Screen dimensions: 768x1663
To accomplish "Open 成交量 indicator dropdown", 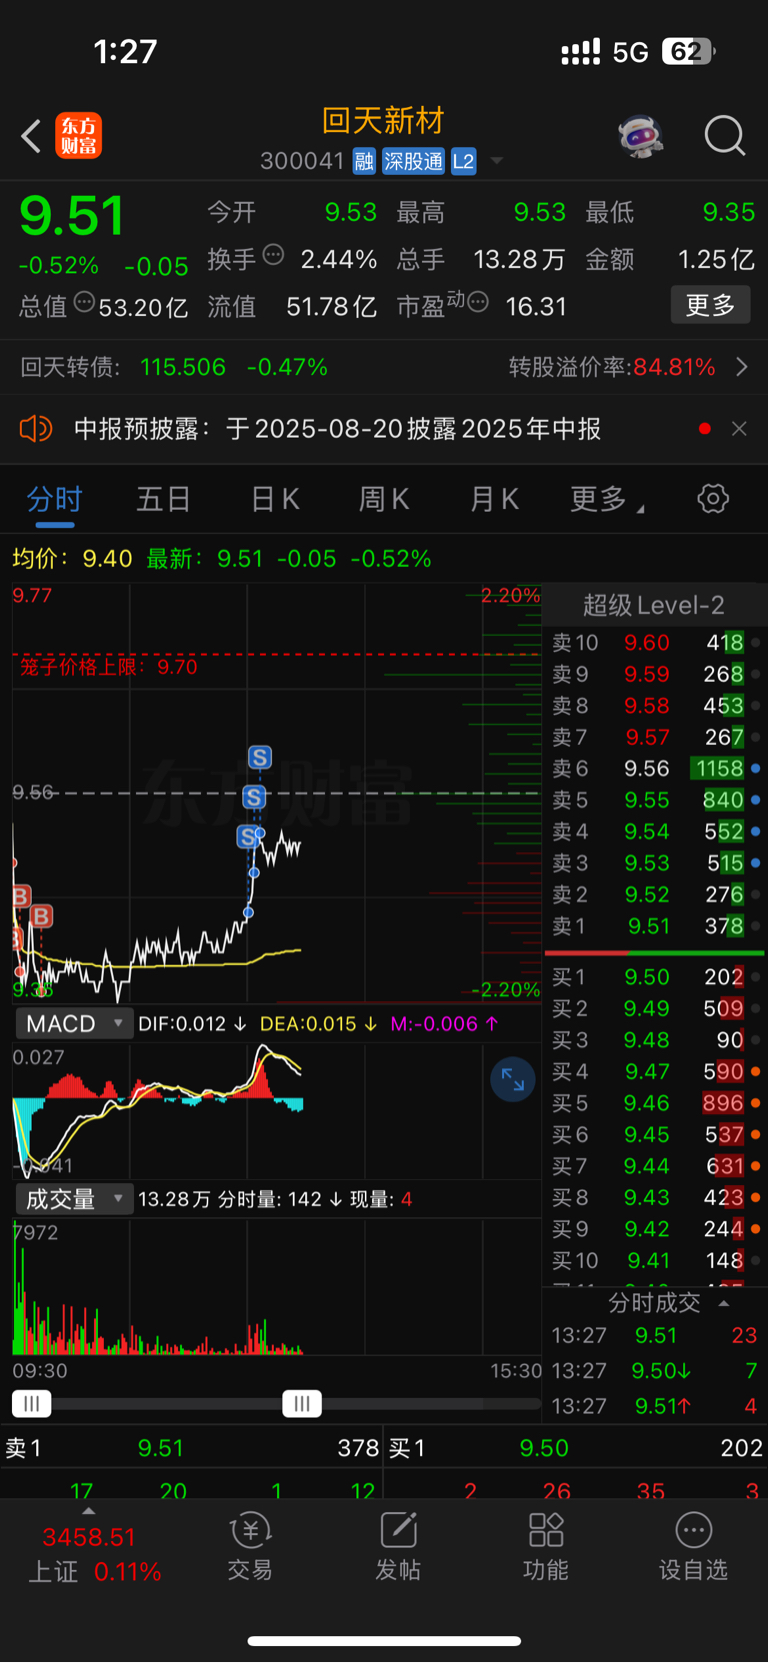I will 74,1199.
